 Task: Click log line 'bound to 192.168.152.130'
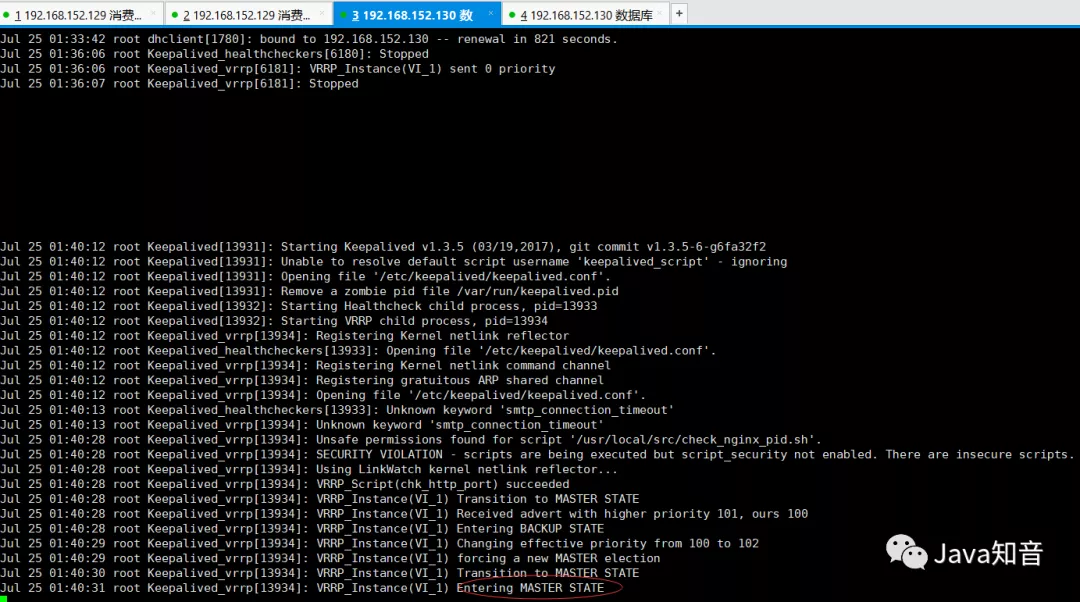tap(309, 39)
